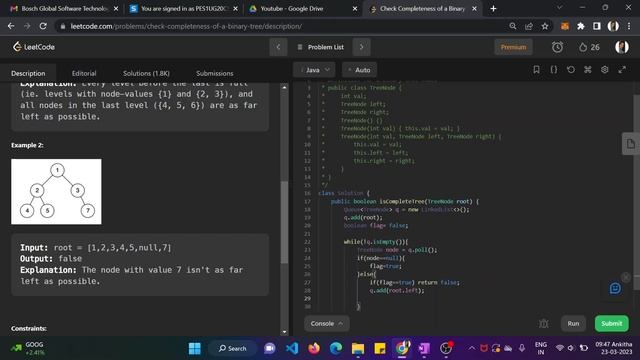Open editor settings gear icon
Image resolution: width=640 pixels, height=360 pixels.
pos(604,70)
